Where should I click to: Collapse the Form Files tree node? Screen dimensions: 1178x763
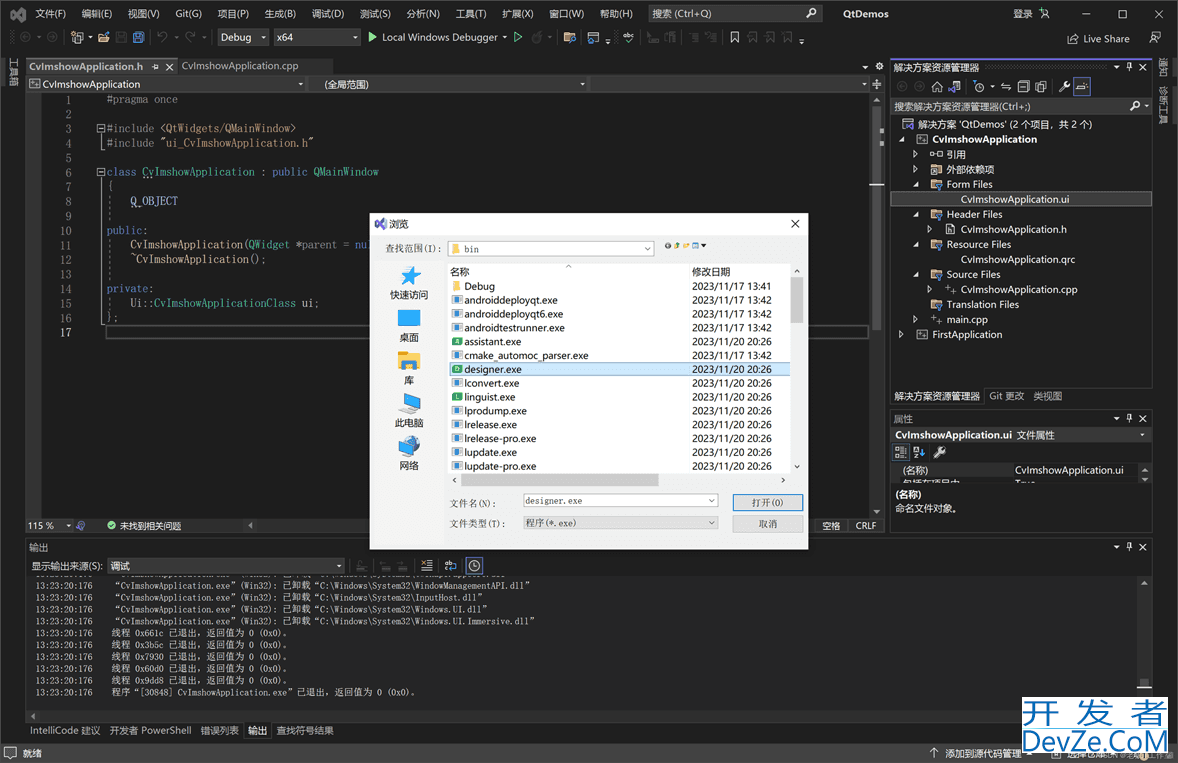[916, 184]
